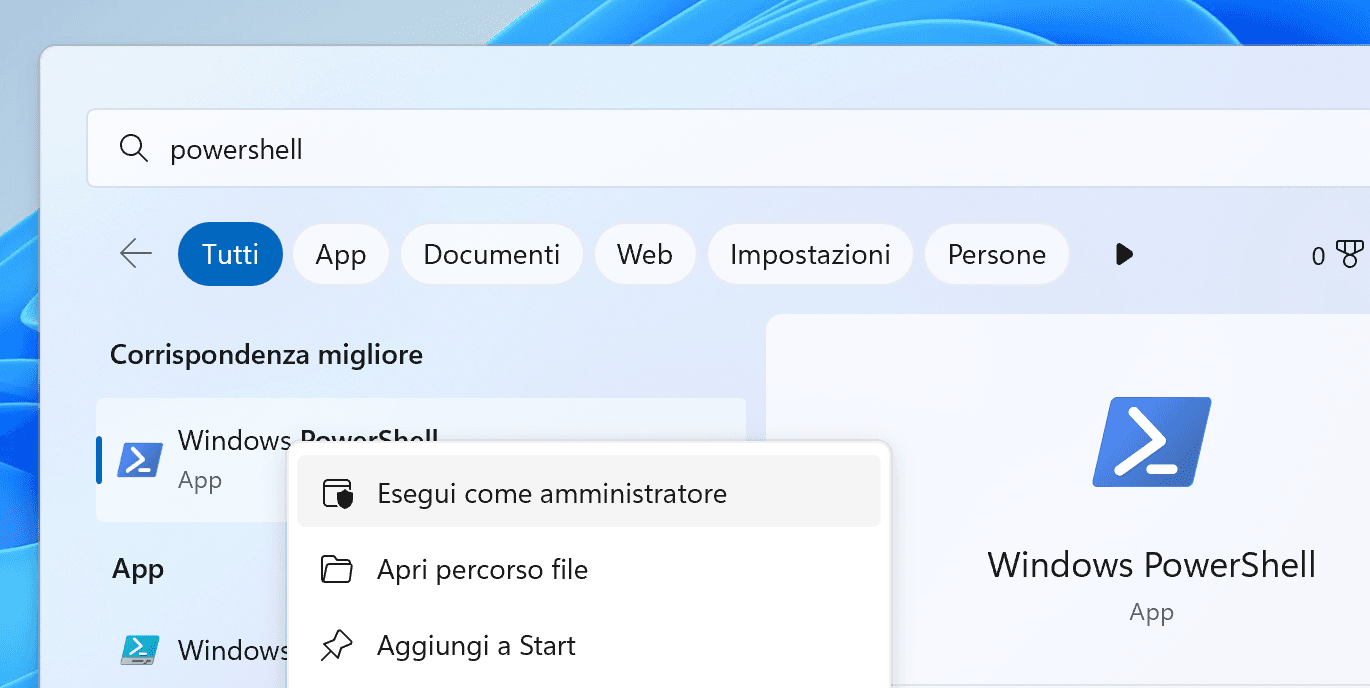Switch to the Persone filter tab

(x=996, y=254)
